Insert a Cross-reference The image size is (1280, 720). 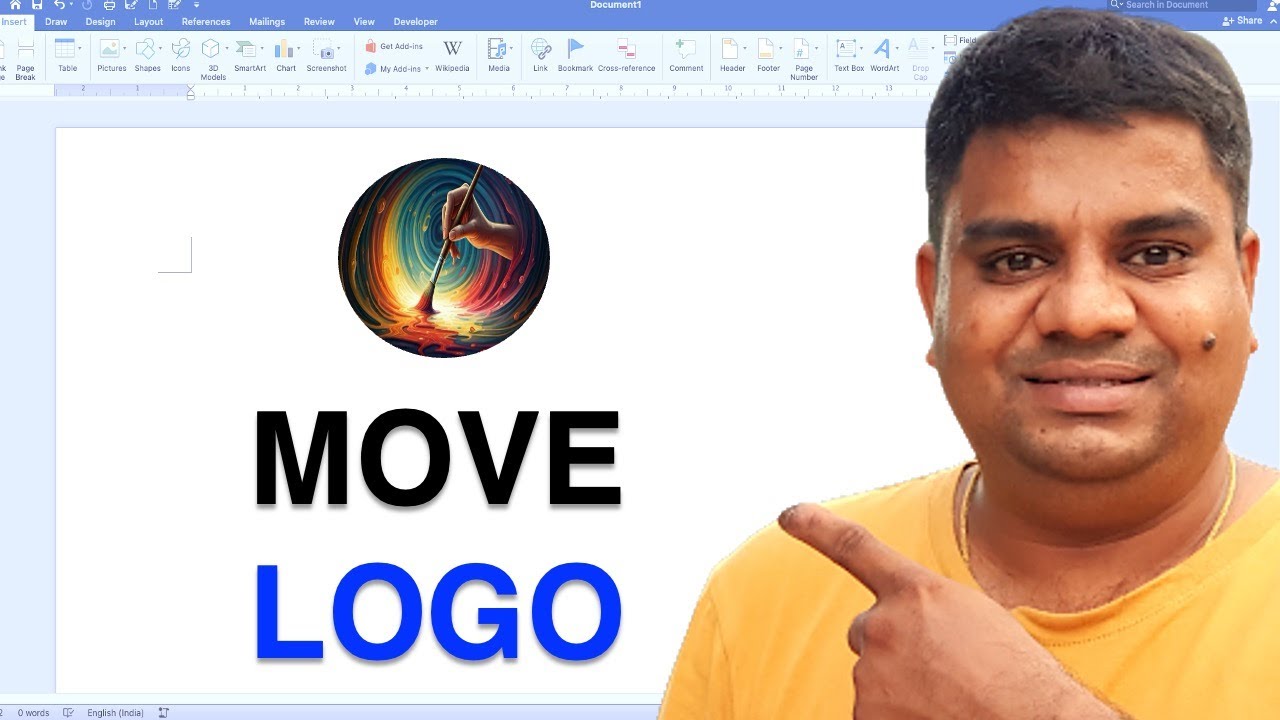coord(627,55)
